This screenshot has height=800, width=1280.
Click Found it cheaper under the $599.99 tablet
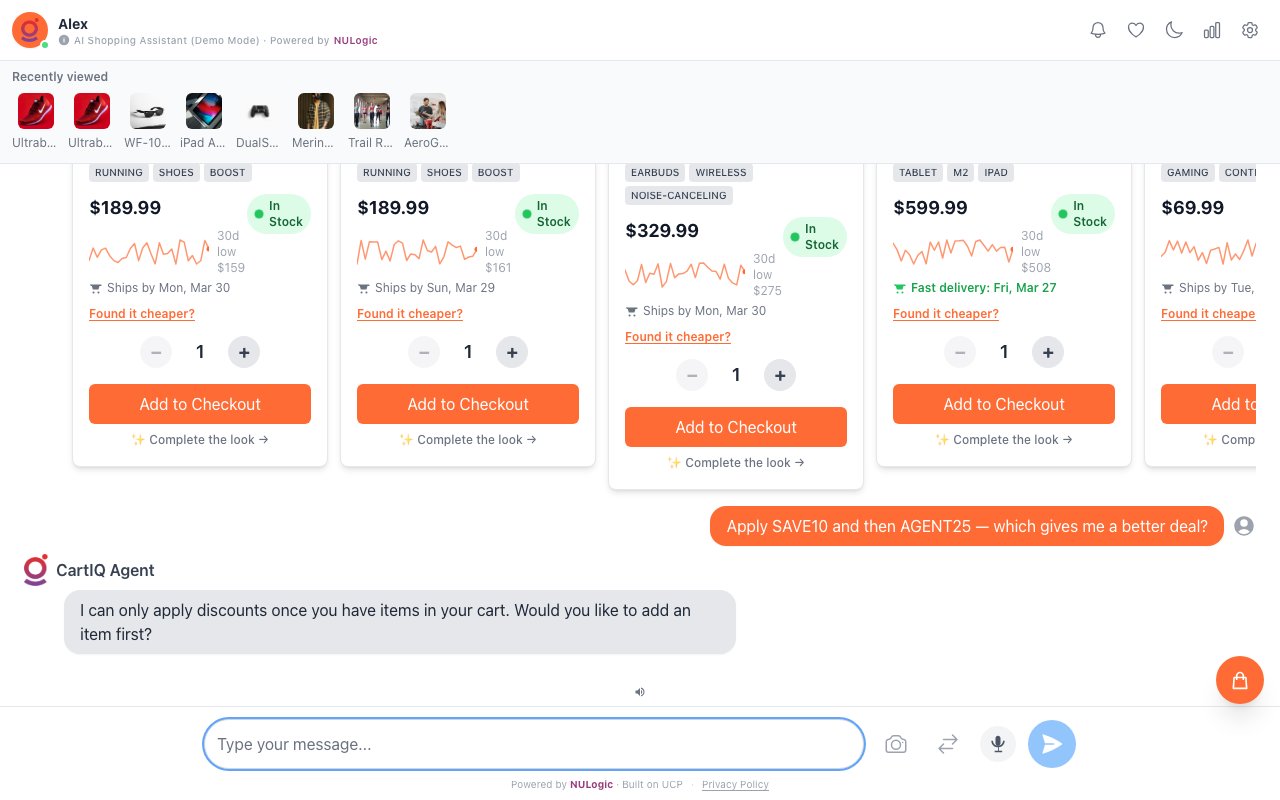(x=945, y=313)
